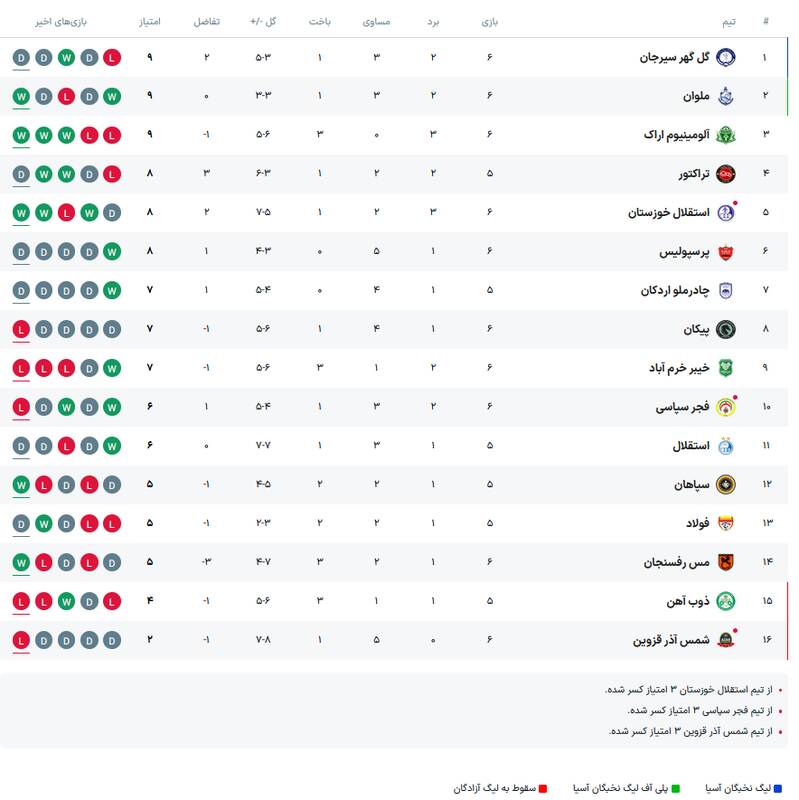The image size is (799, 800).
Task: Click the Aluminium Arak team logo
Action: (726, 135)
